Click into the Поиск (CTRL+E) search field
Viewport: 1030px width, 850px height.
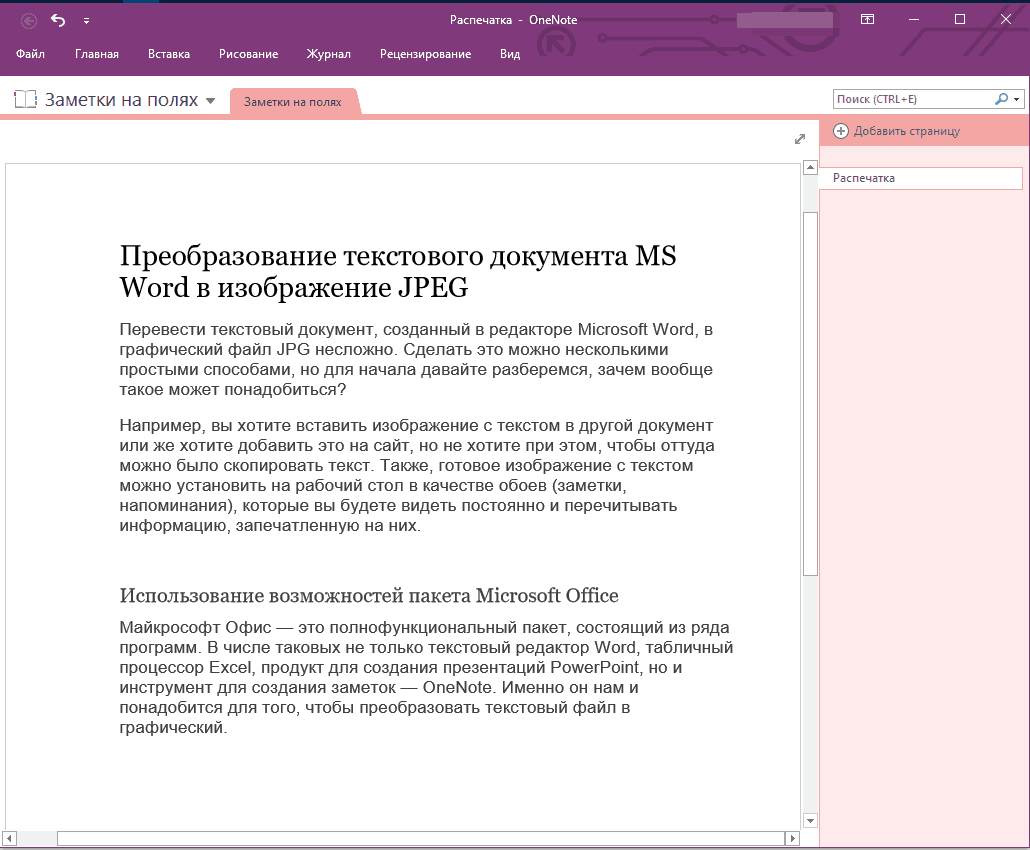913,99
